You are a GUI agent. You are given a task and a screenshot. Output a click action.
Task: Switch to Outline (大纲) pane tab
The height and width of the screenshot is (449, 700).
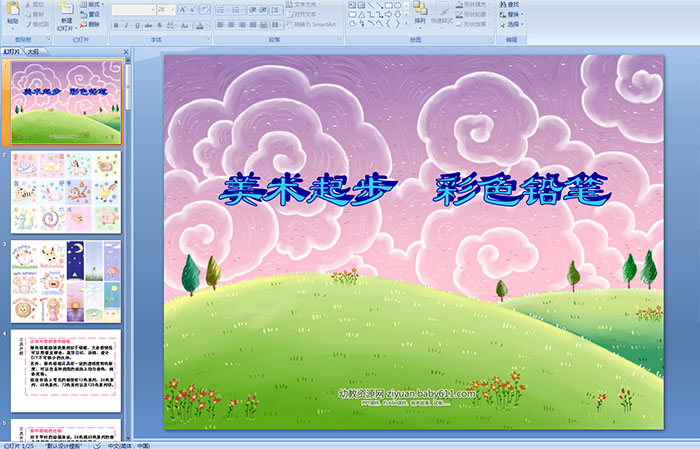[33, 52]
